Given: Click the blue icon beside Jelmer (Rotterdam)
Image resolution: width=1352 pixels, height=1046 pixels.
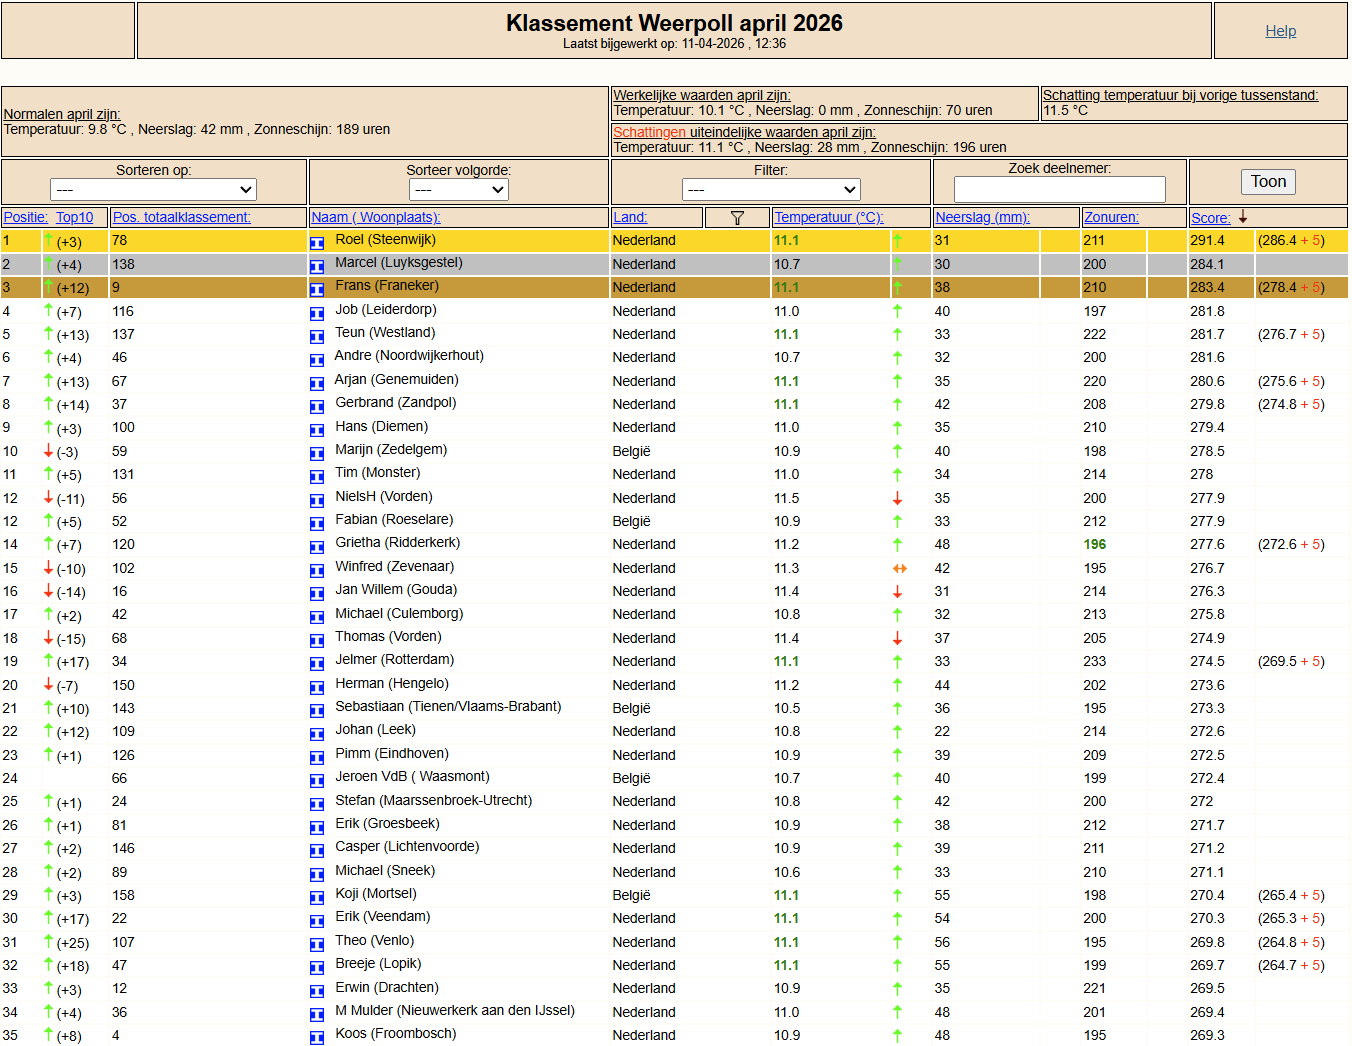Looking at the screenshot, I should pyautogui.click(x=317, y=662).
